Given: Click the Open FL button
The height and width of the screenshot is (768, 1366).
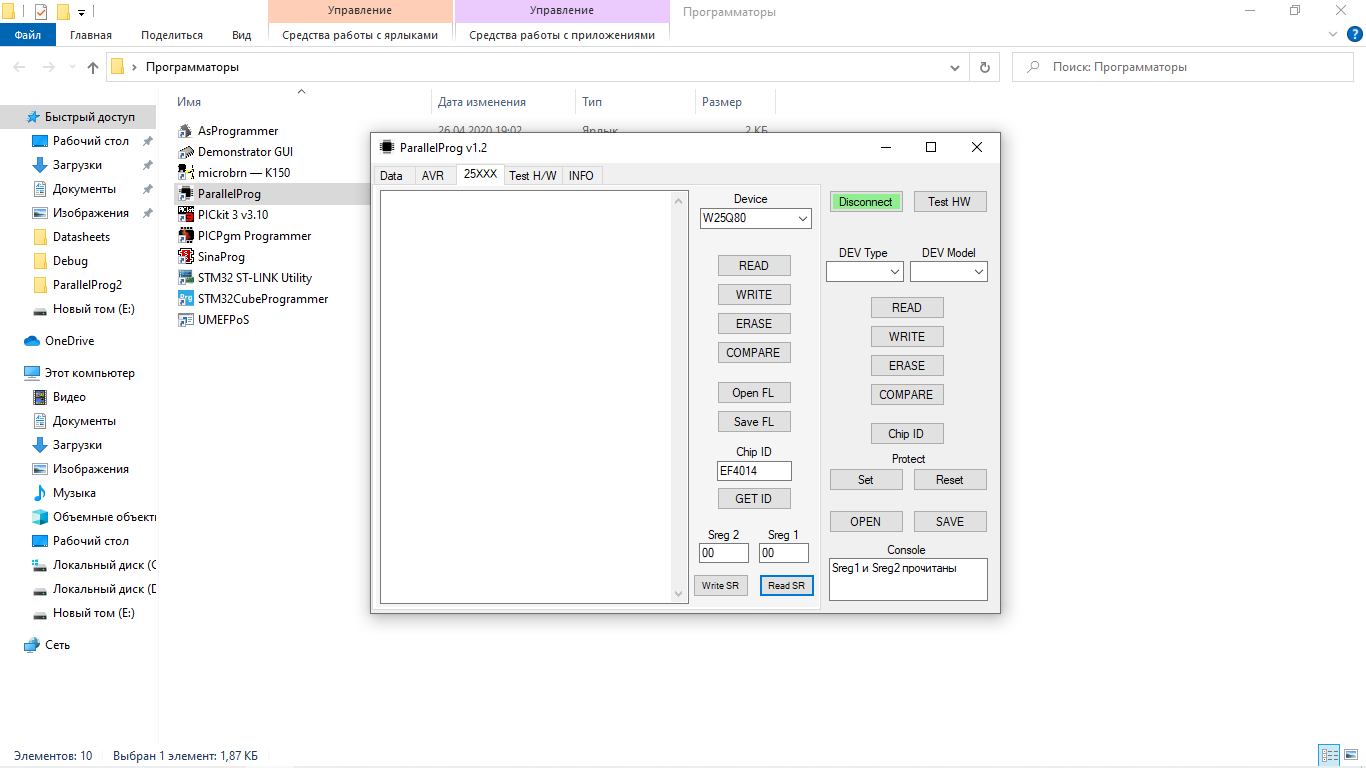Looking at the screenshot, I should [x=754, y=393].
